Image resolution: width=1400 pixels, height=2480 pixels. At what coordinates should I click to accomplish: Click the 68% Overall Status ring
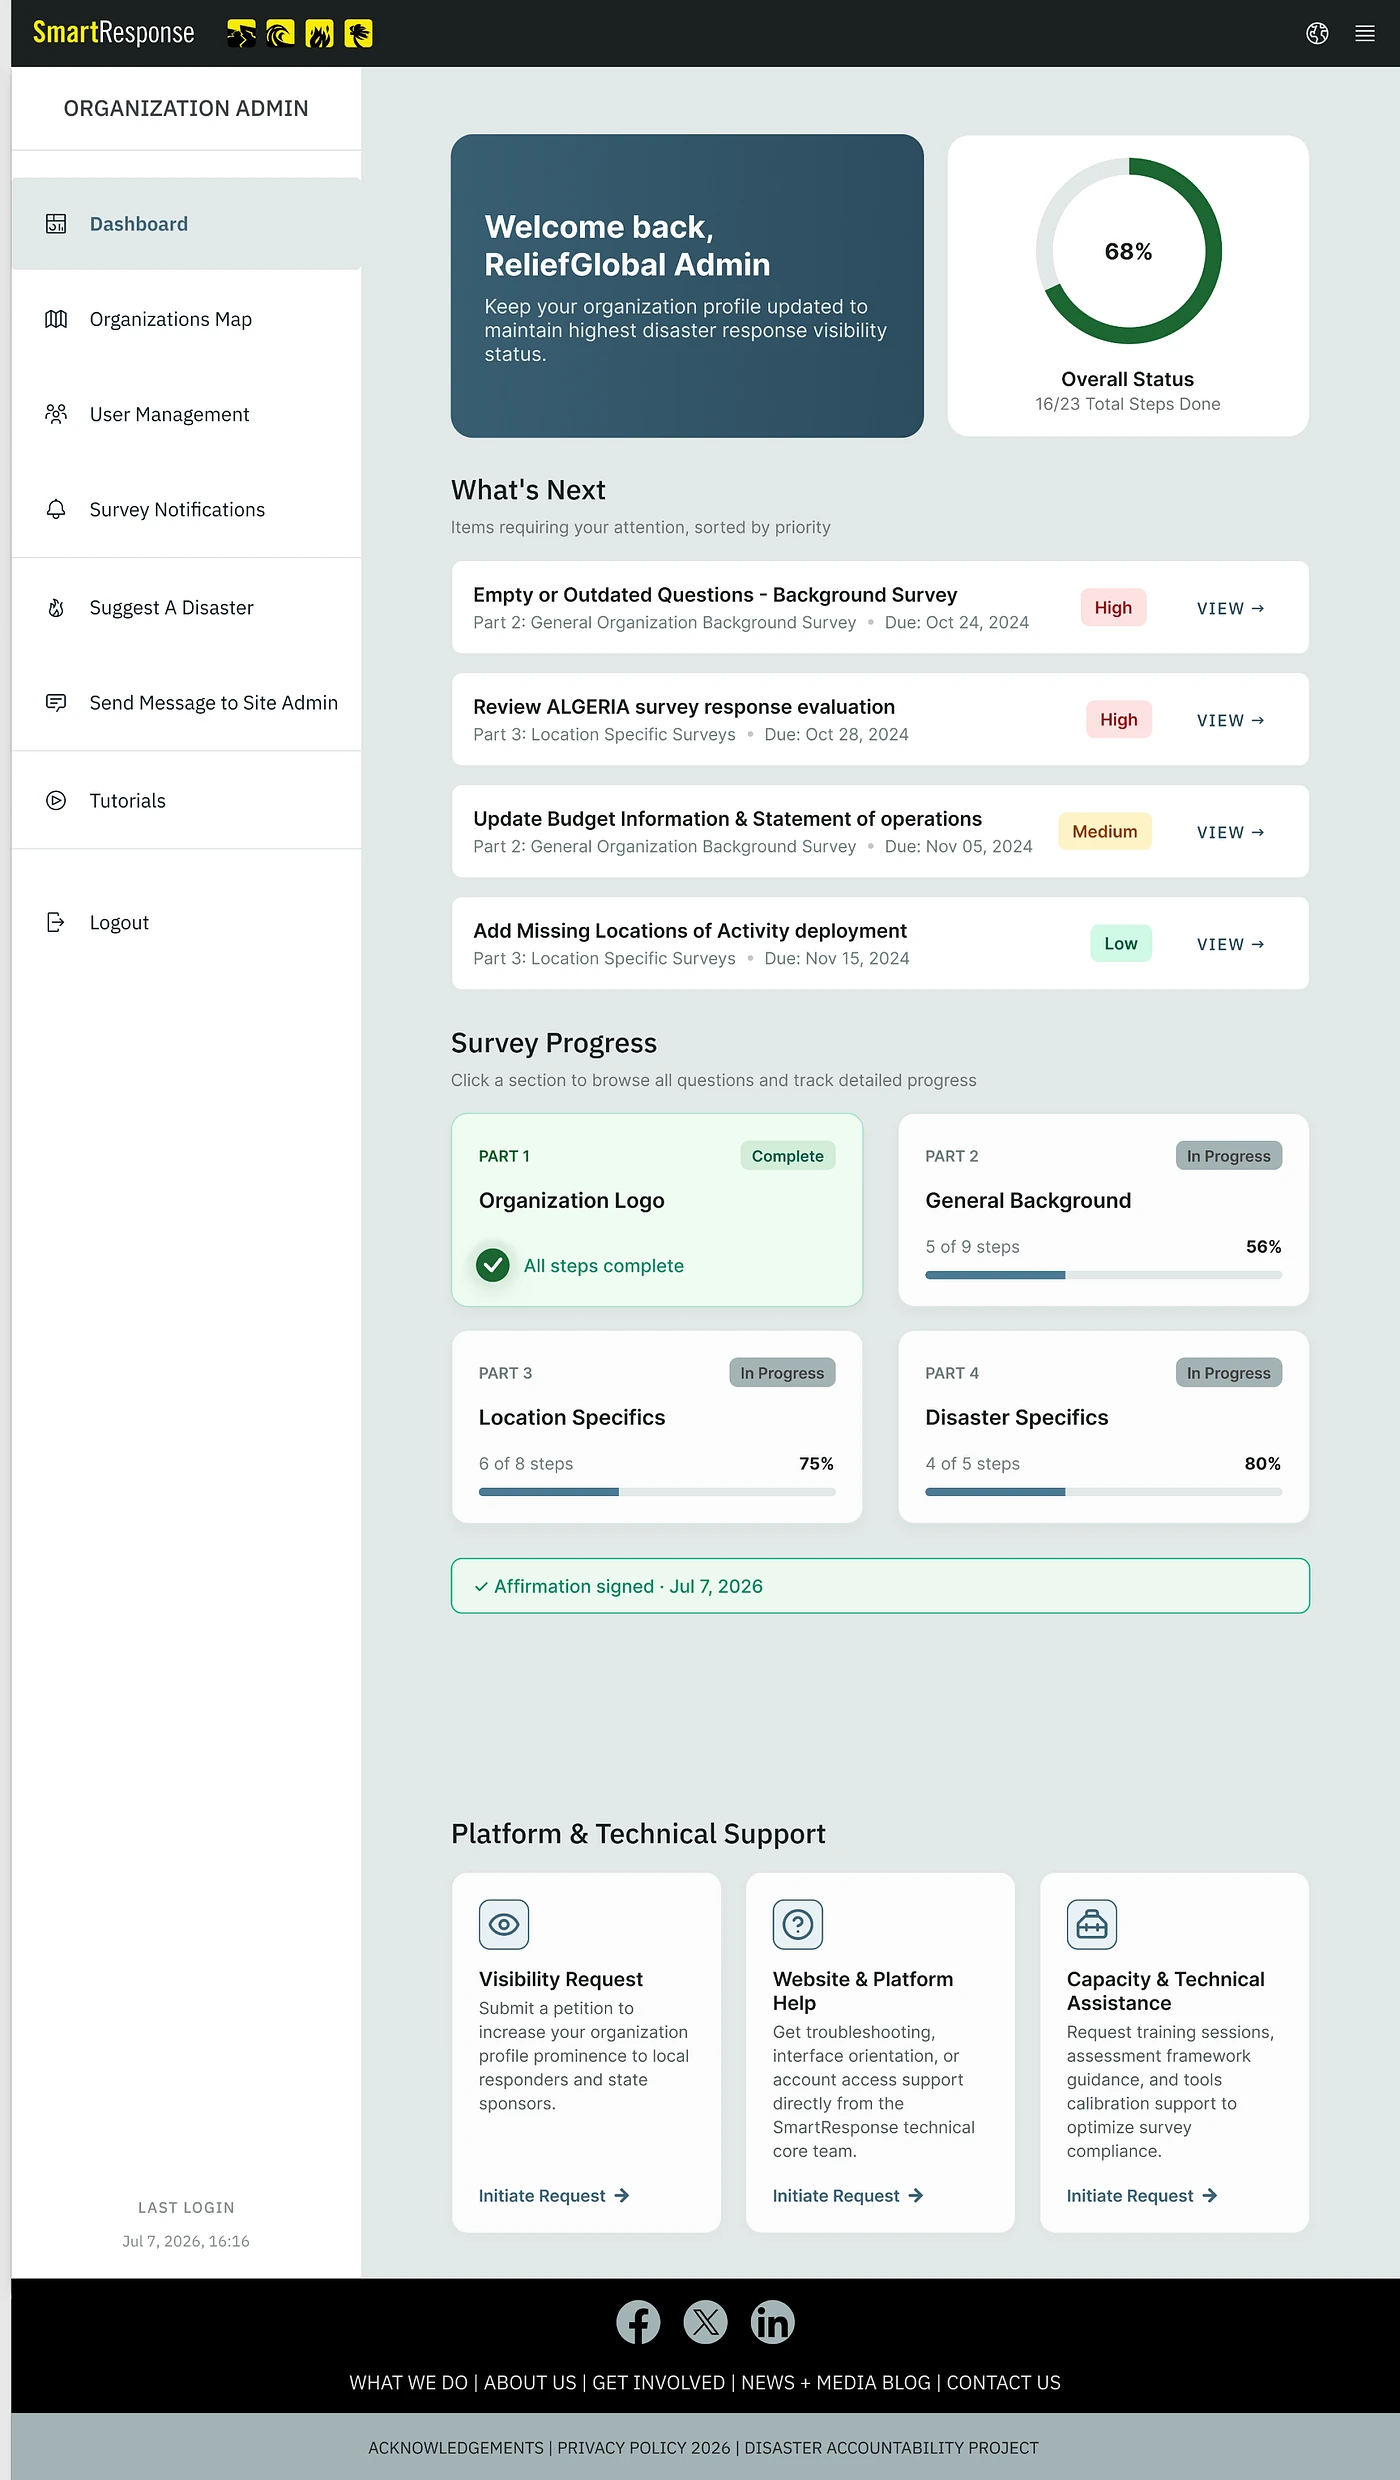[1128, 251]
